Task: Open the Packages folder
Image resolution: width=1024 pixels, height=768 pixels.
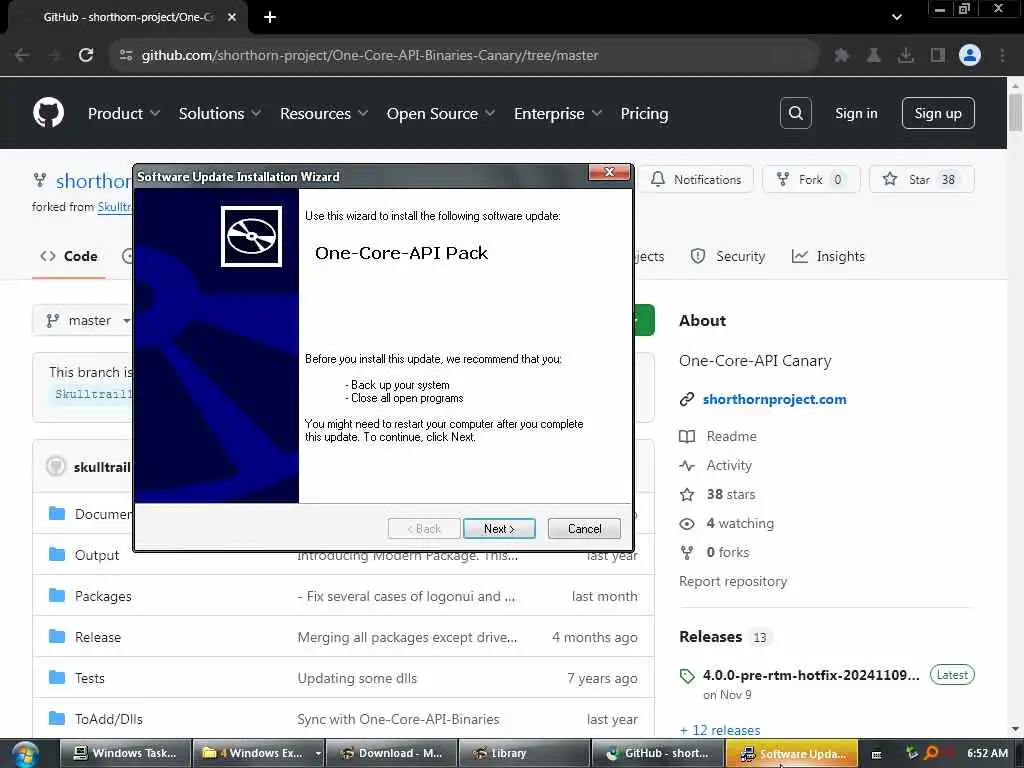Action: [103, 596]
